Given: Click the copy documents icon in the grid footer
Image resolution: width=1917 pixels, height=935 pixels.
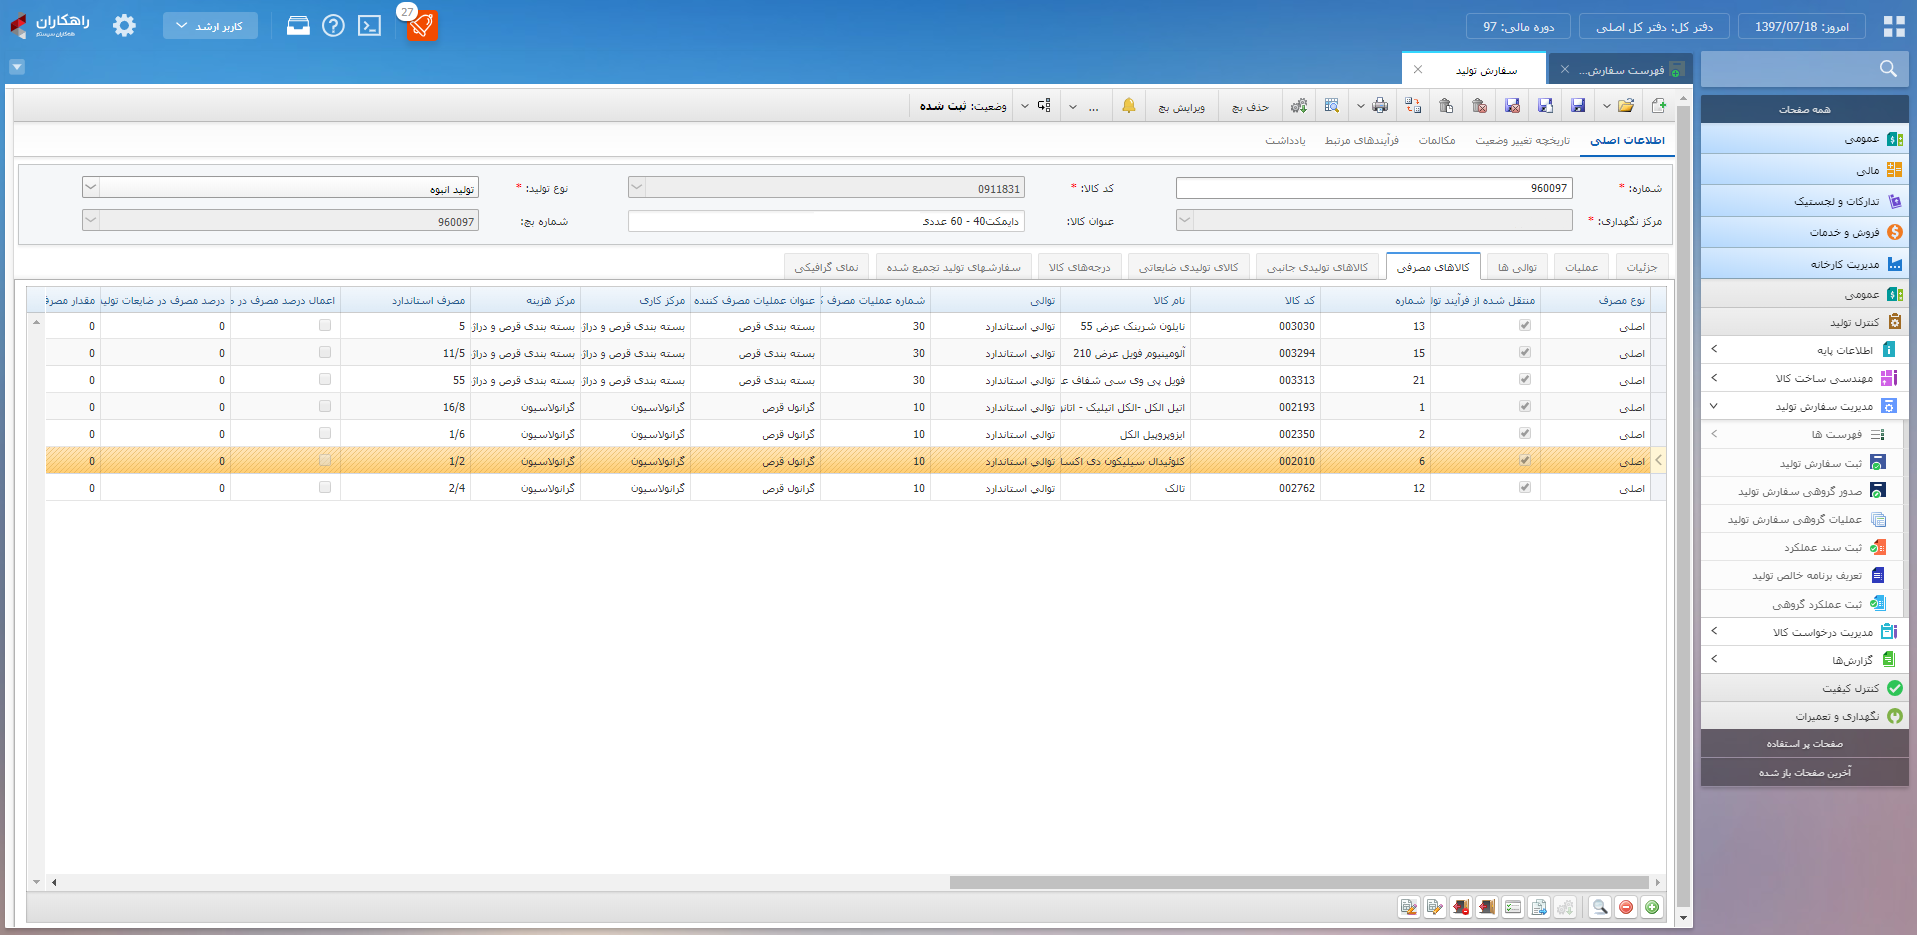Looking at the screenshot, I should (1539, 907).
